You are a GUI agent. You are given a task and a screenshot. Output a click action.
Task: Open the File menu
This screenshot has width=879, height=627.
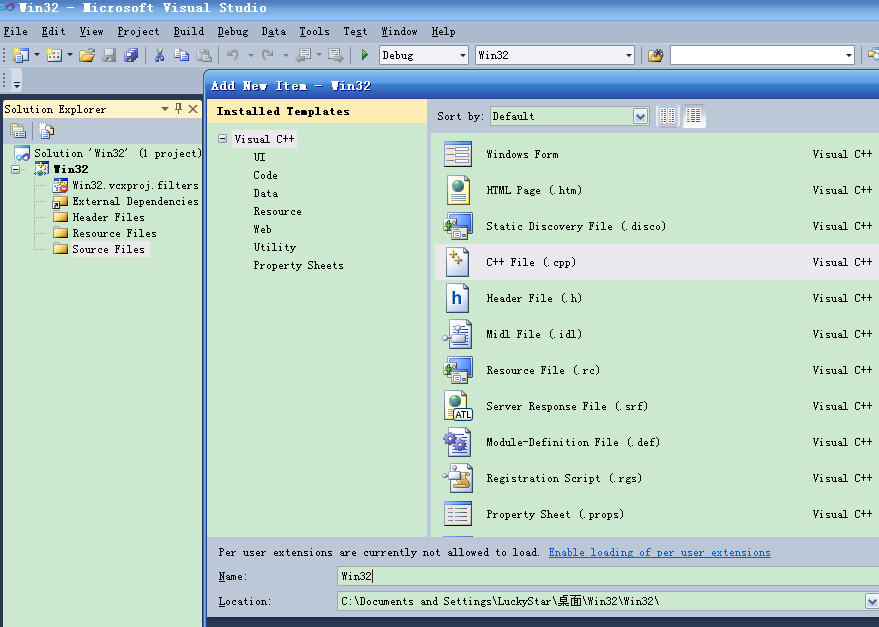pyautogui.click(x=15, y=31)
